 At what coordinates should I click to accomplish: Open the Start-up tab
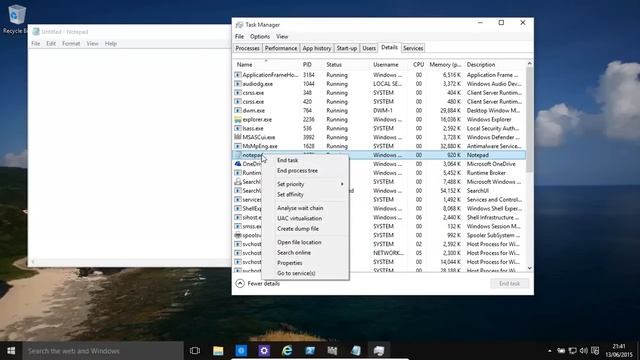tap(347, 48)
